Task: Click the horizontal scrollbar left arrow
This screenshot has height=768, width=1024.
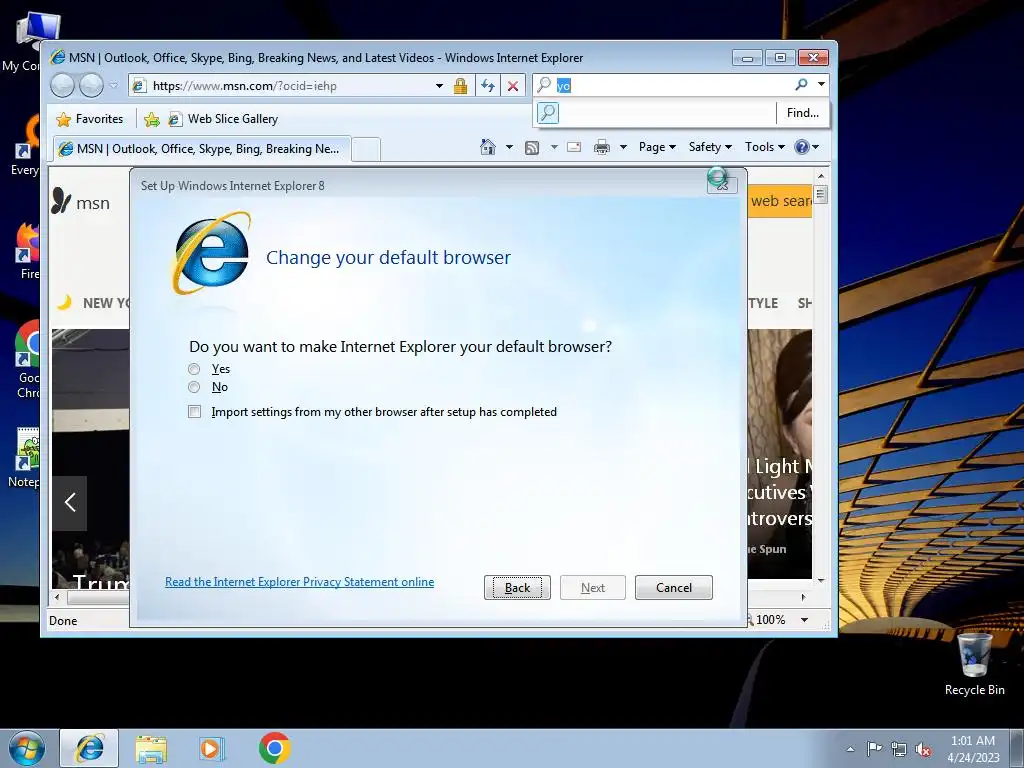Action: click(57, 597)
